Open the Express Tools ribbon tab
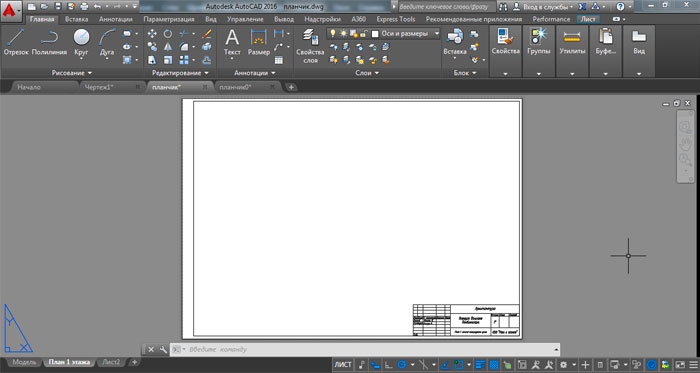700x373 pixels. (396, 19)
